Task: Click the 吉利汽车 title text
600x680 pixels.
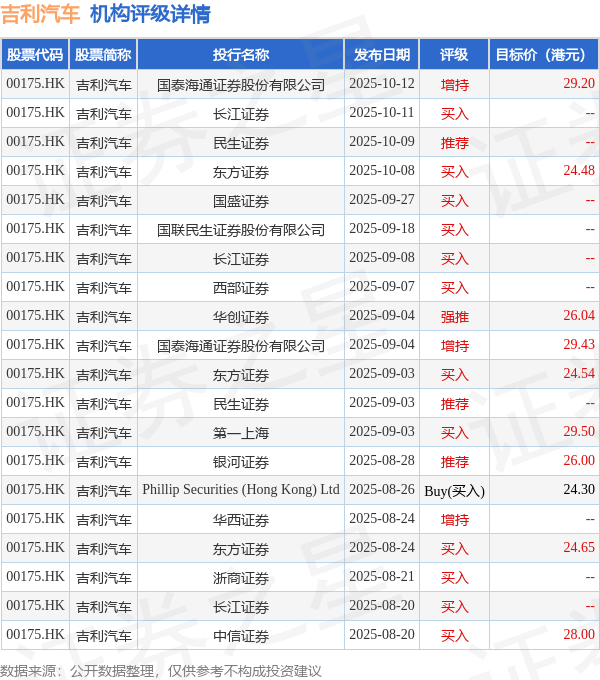Action: [40, 14]
